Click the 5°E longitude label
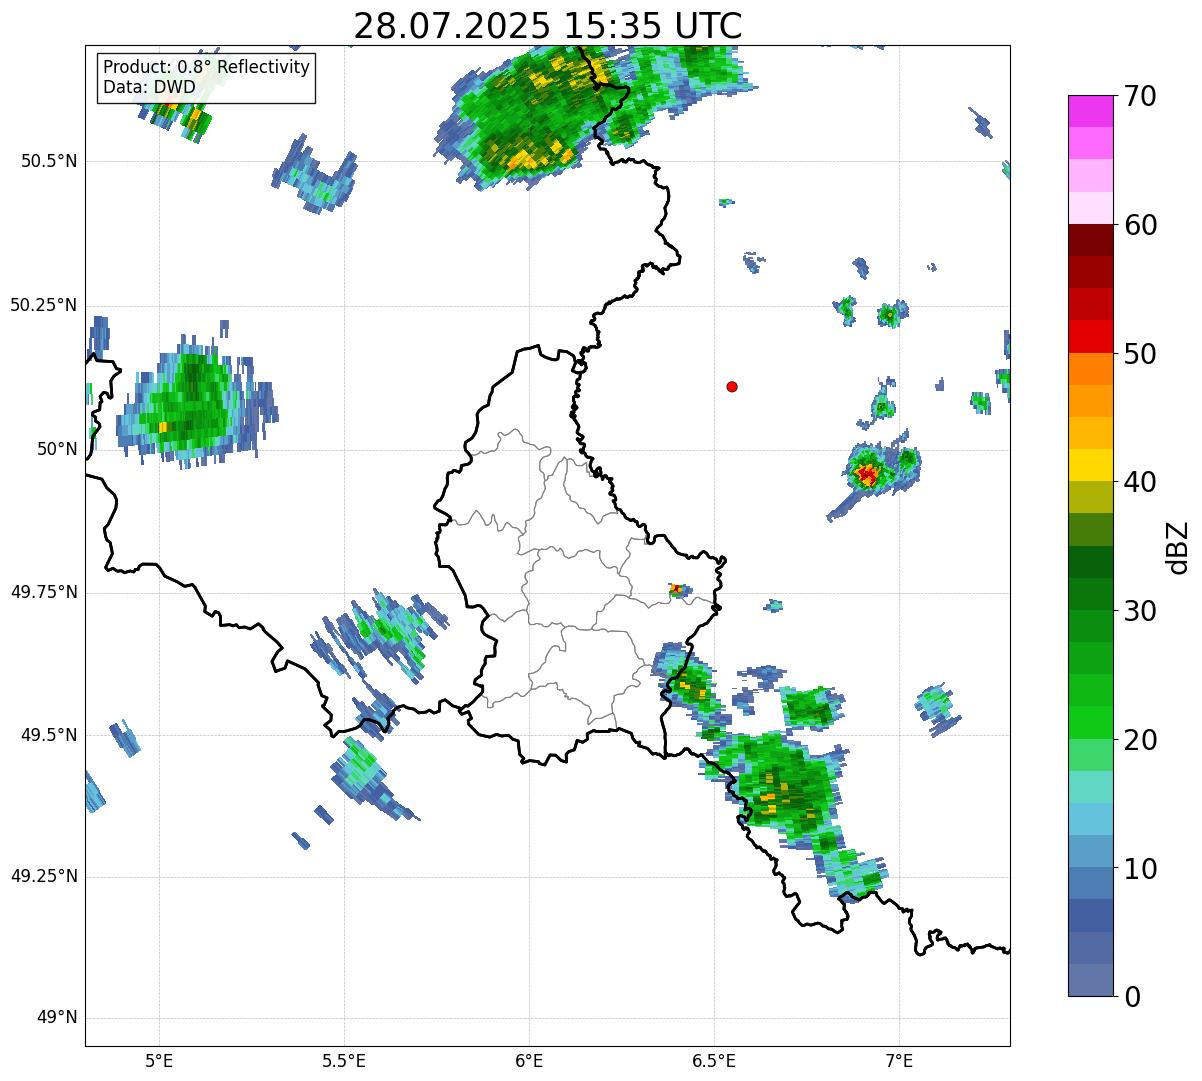This screenshot has width=1202, height=1081. pos(159,1060)
